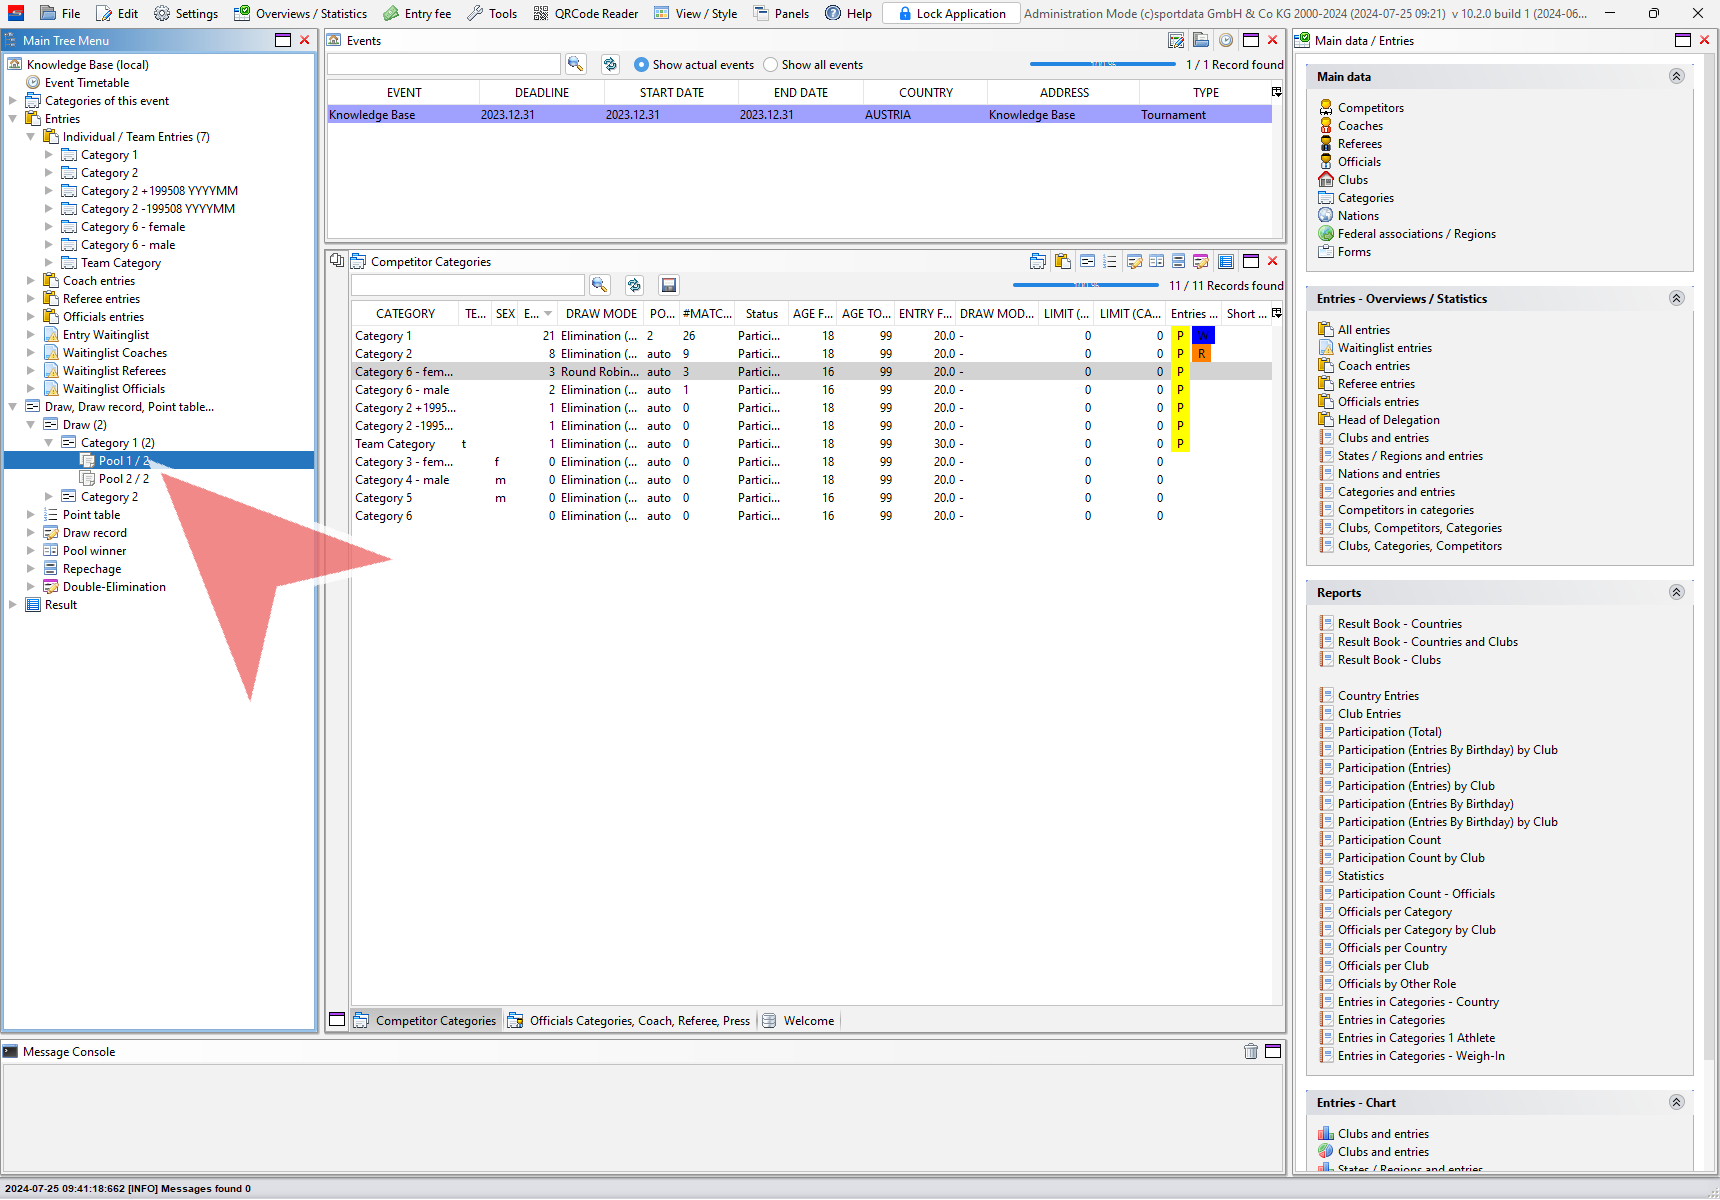Image resolution: width=1720 pixels, height=1200 pixels.
Task: Open Referees in Main data list
Action: click(1359, 144)
